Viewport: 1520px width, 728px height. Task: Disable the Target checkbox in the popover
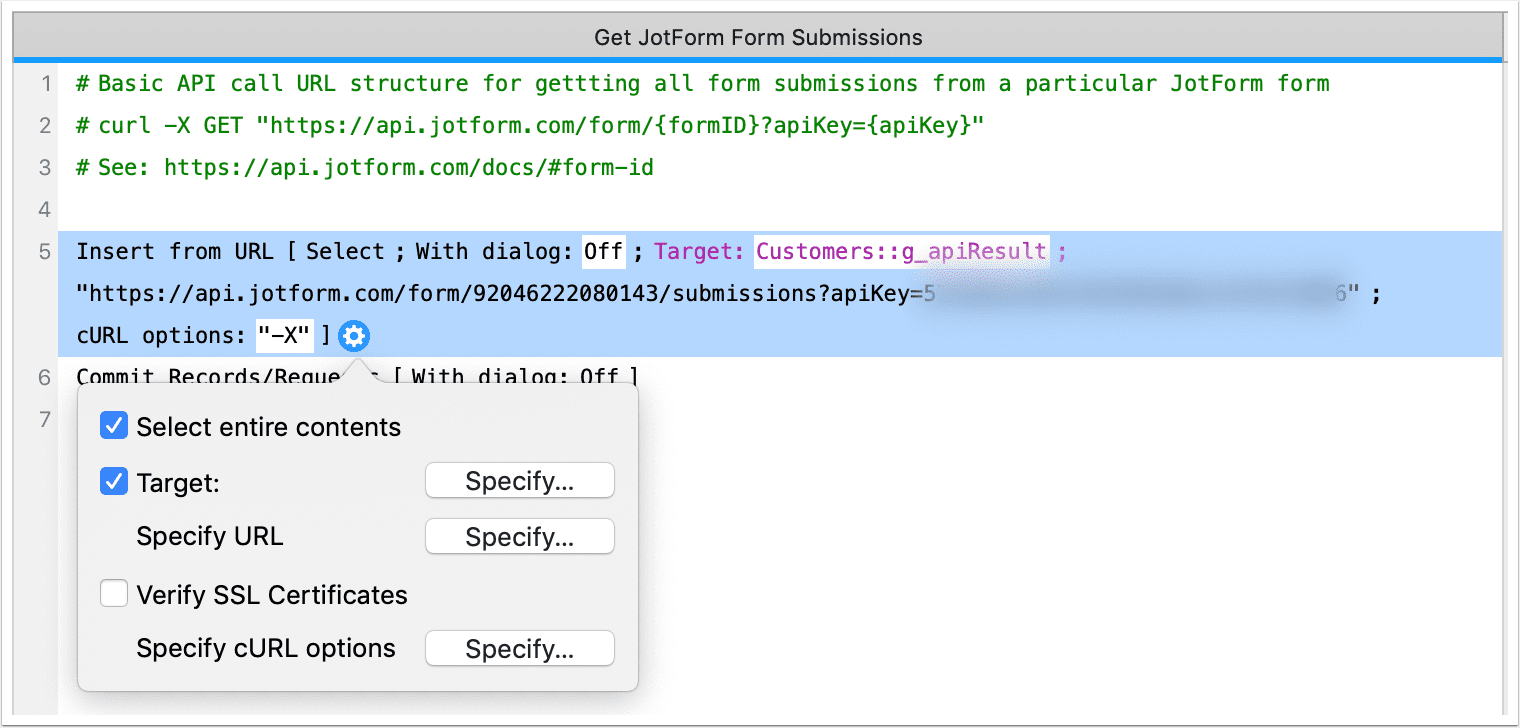[x=114, y=482]
